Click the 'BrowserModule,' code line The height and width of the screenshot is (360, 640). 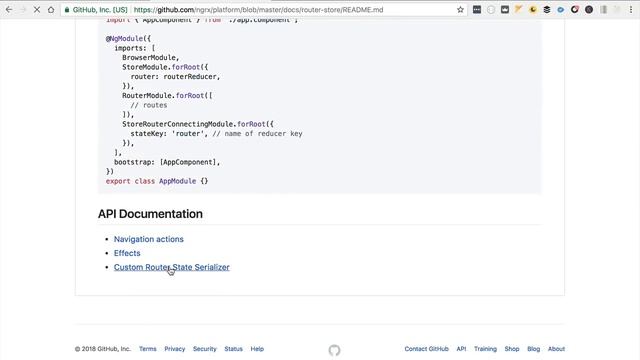point(151,58)
